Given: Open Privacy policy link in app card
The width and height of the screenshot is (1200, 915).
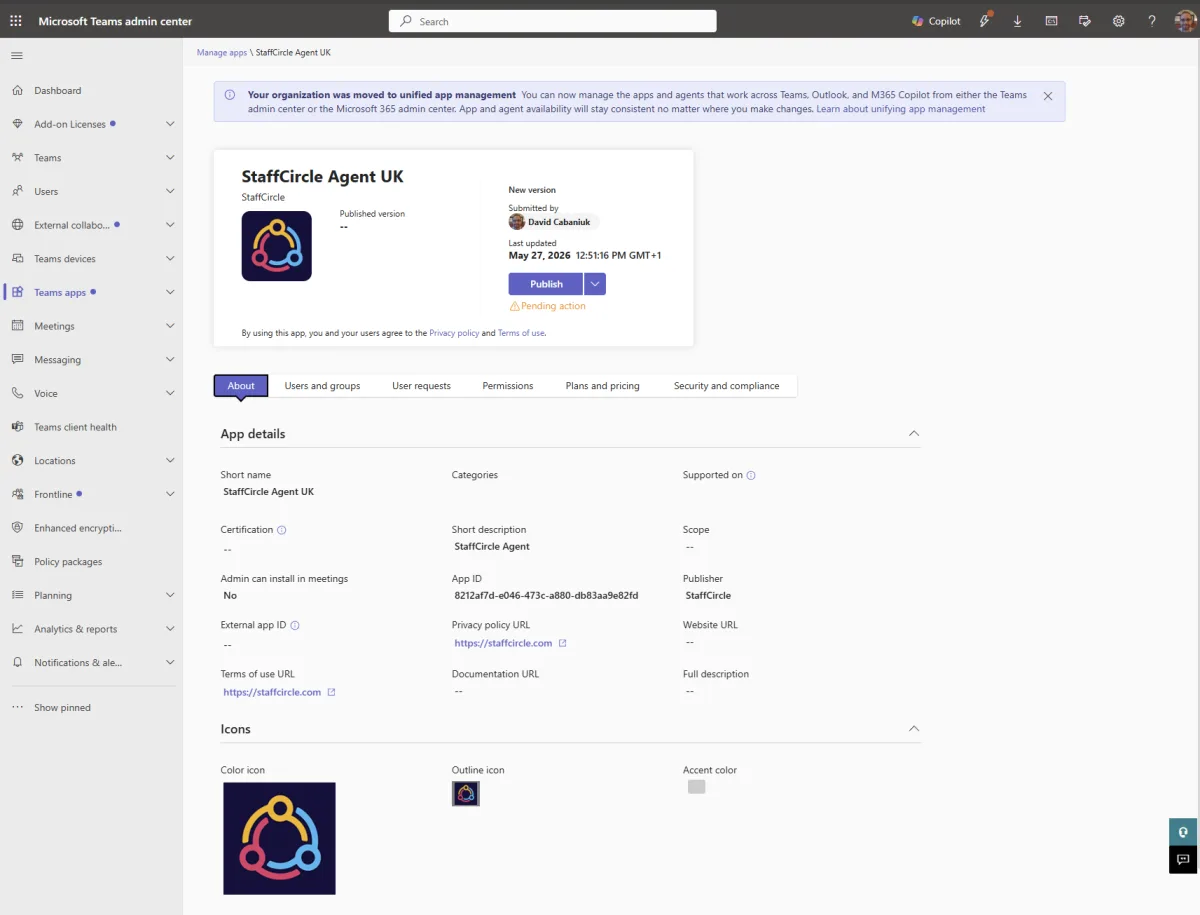Looking at the screenshot, I should point(454,333).
